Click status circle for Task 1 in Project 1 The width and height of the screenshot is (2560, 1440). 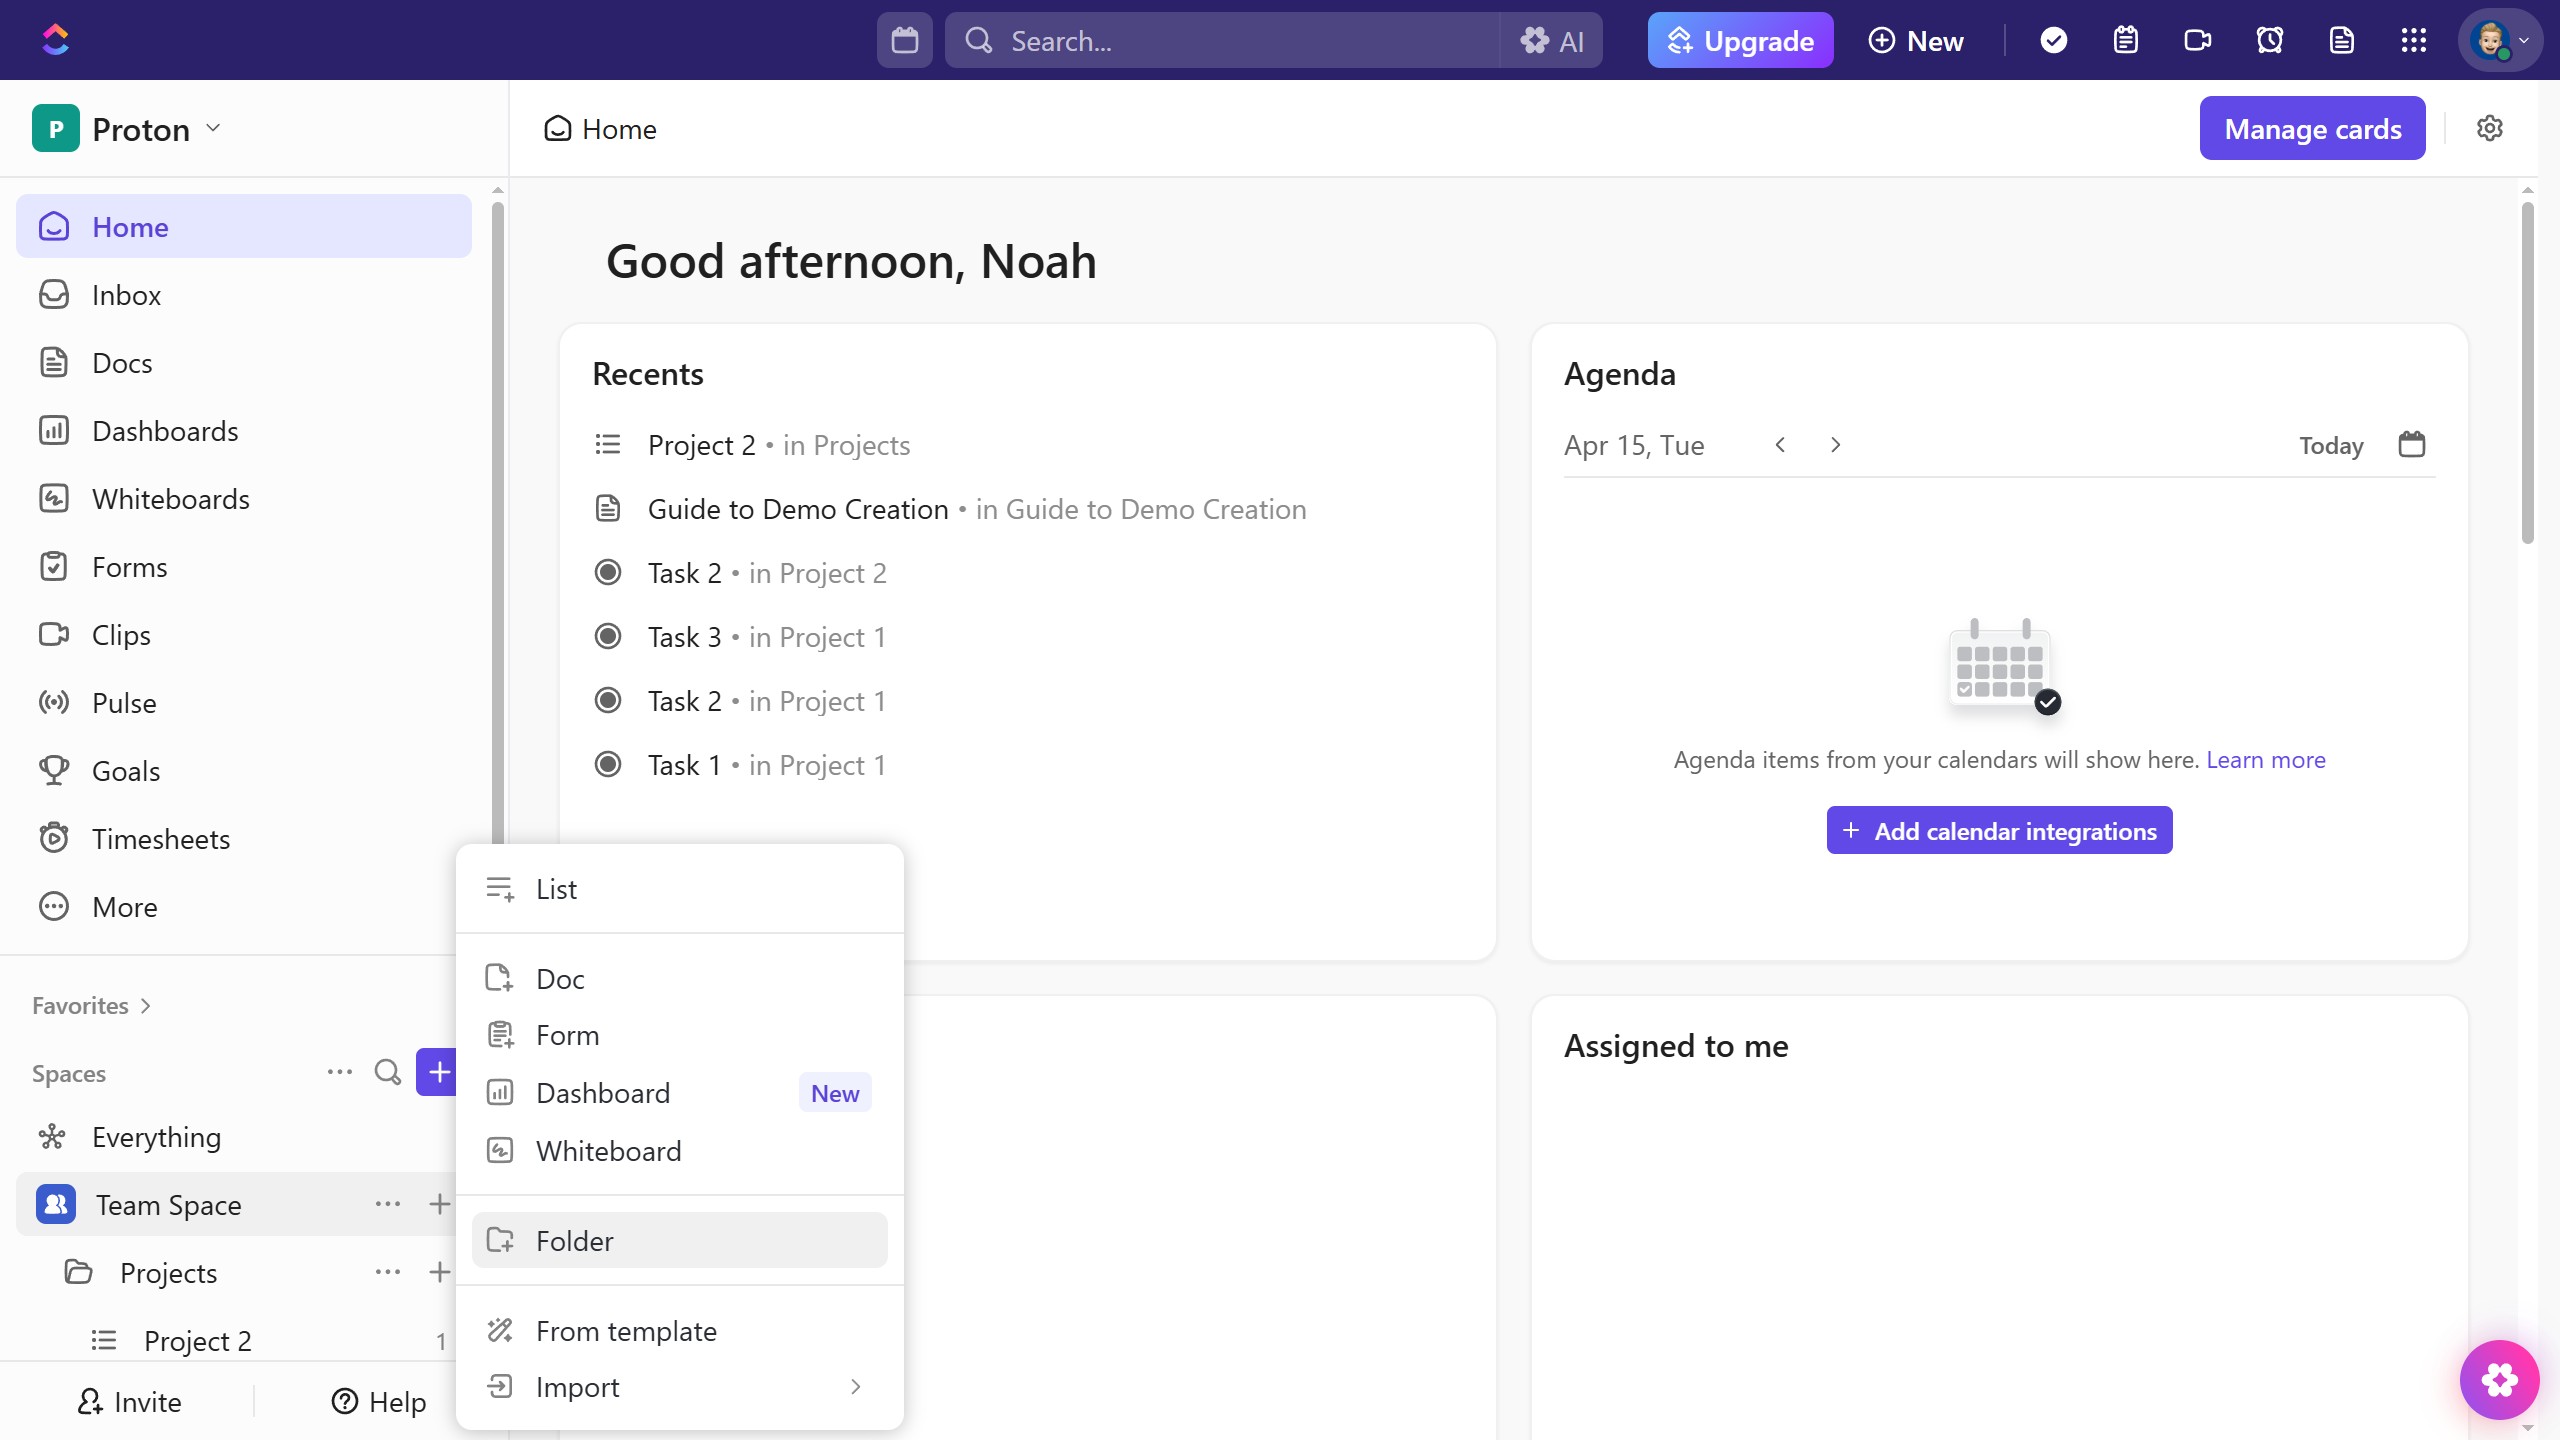pos(608,764)
